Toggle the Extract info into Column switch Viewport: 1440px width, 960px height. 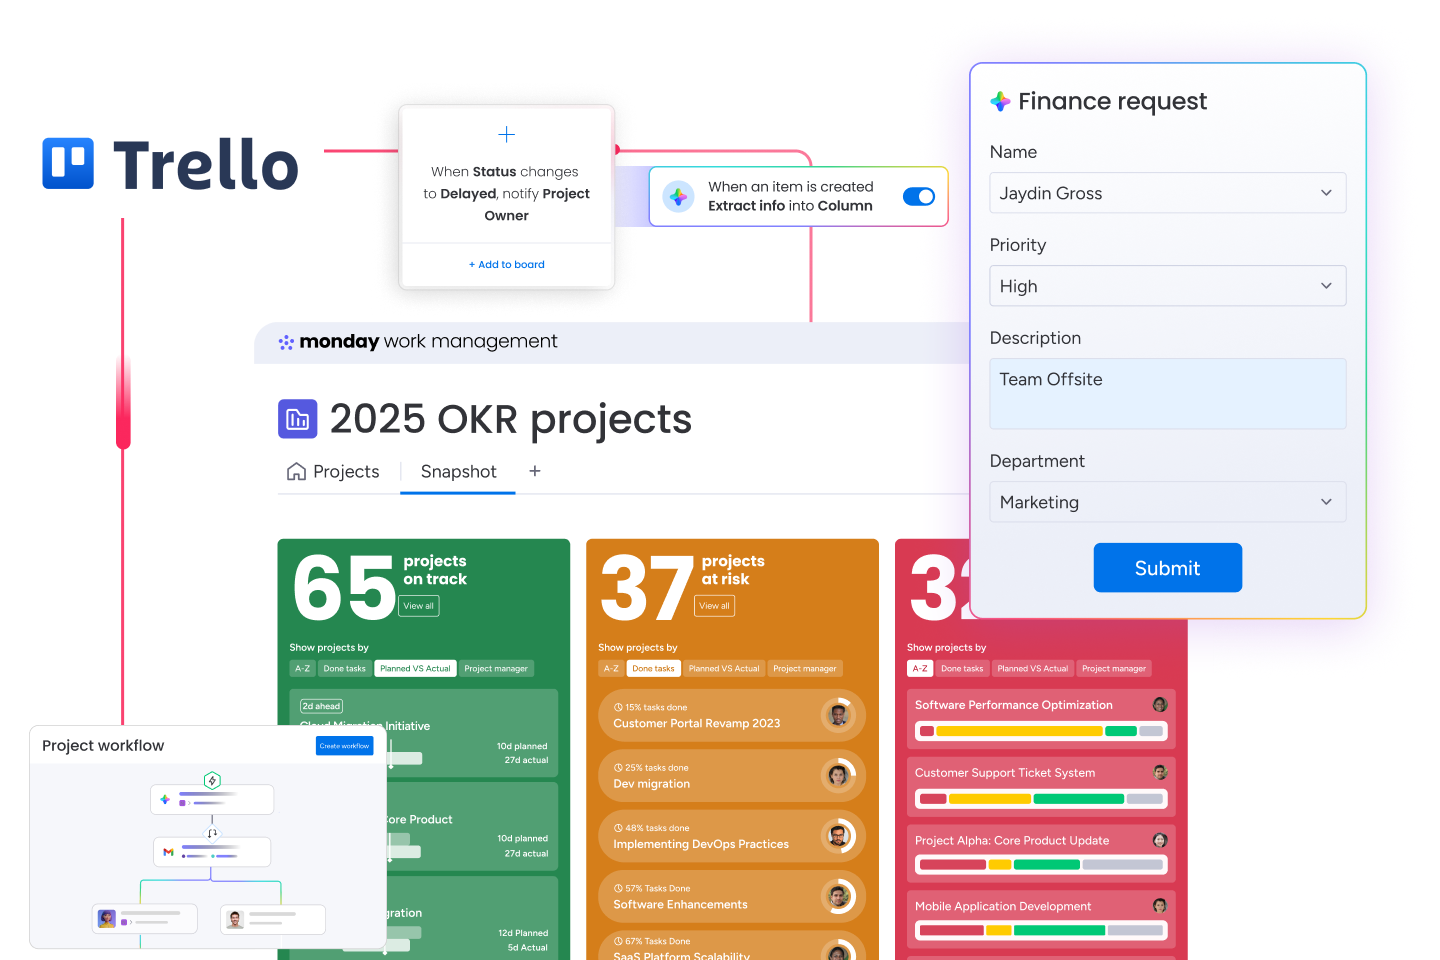919,196
